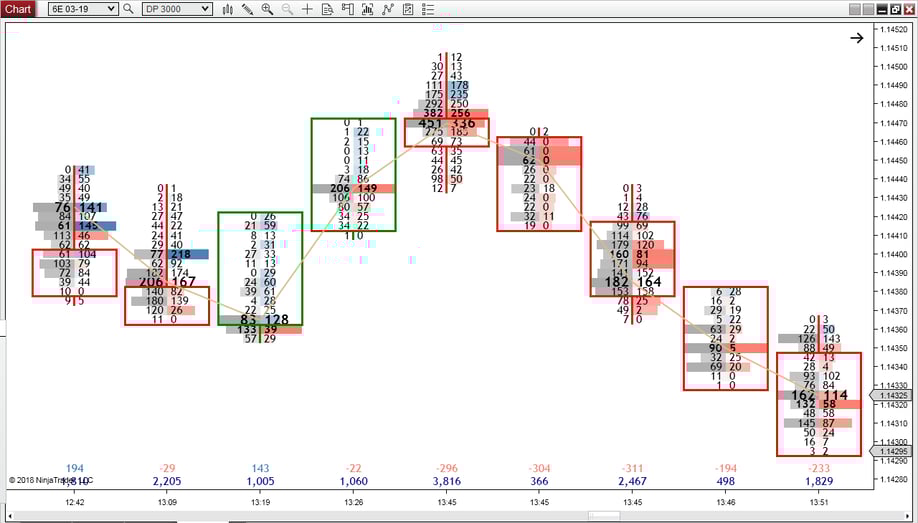Viewport: 918px width, 523px height.
Task: Select the drawing tools pencil icon
Action: click(248, 9)
